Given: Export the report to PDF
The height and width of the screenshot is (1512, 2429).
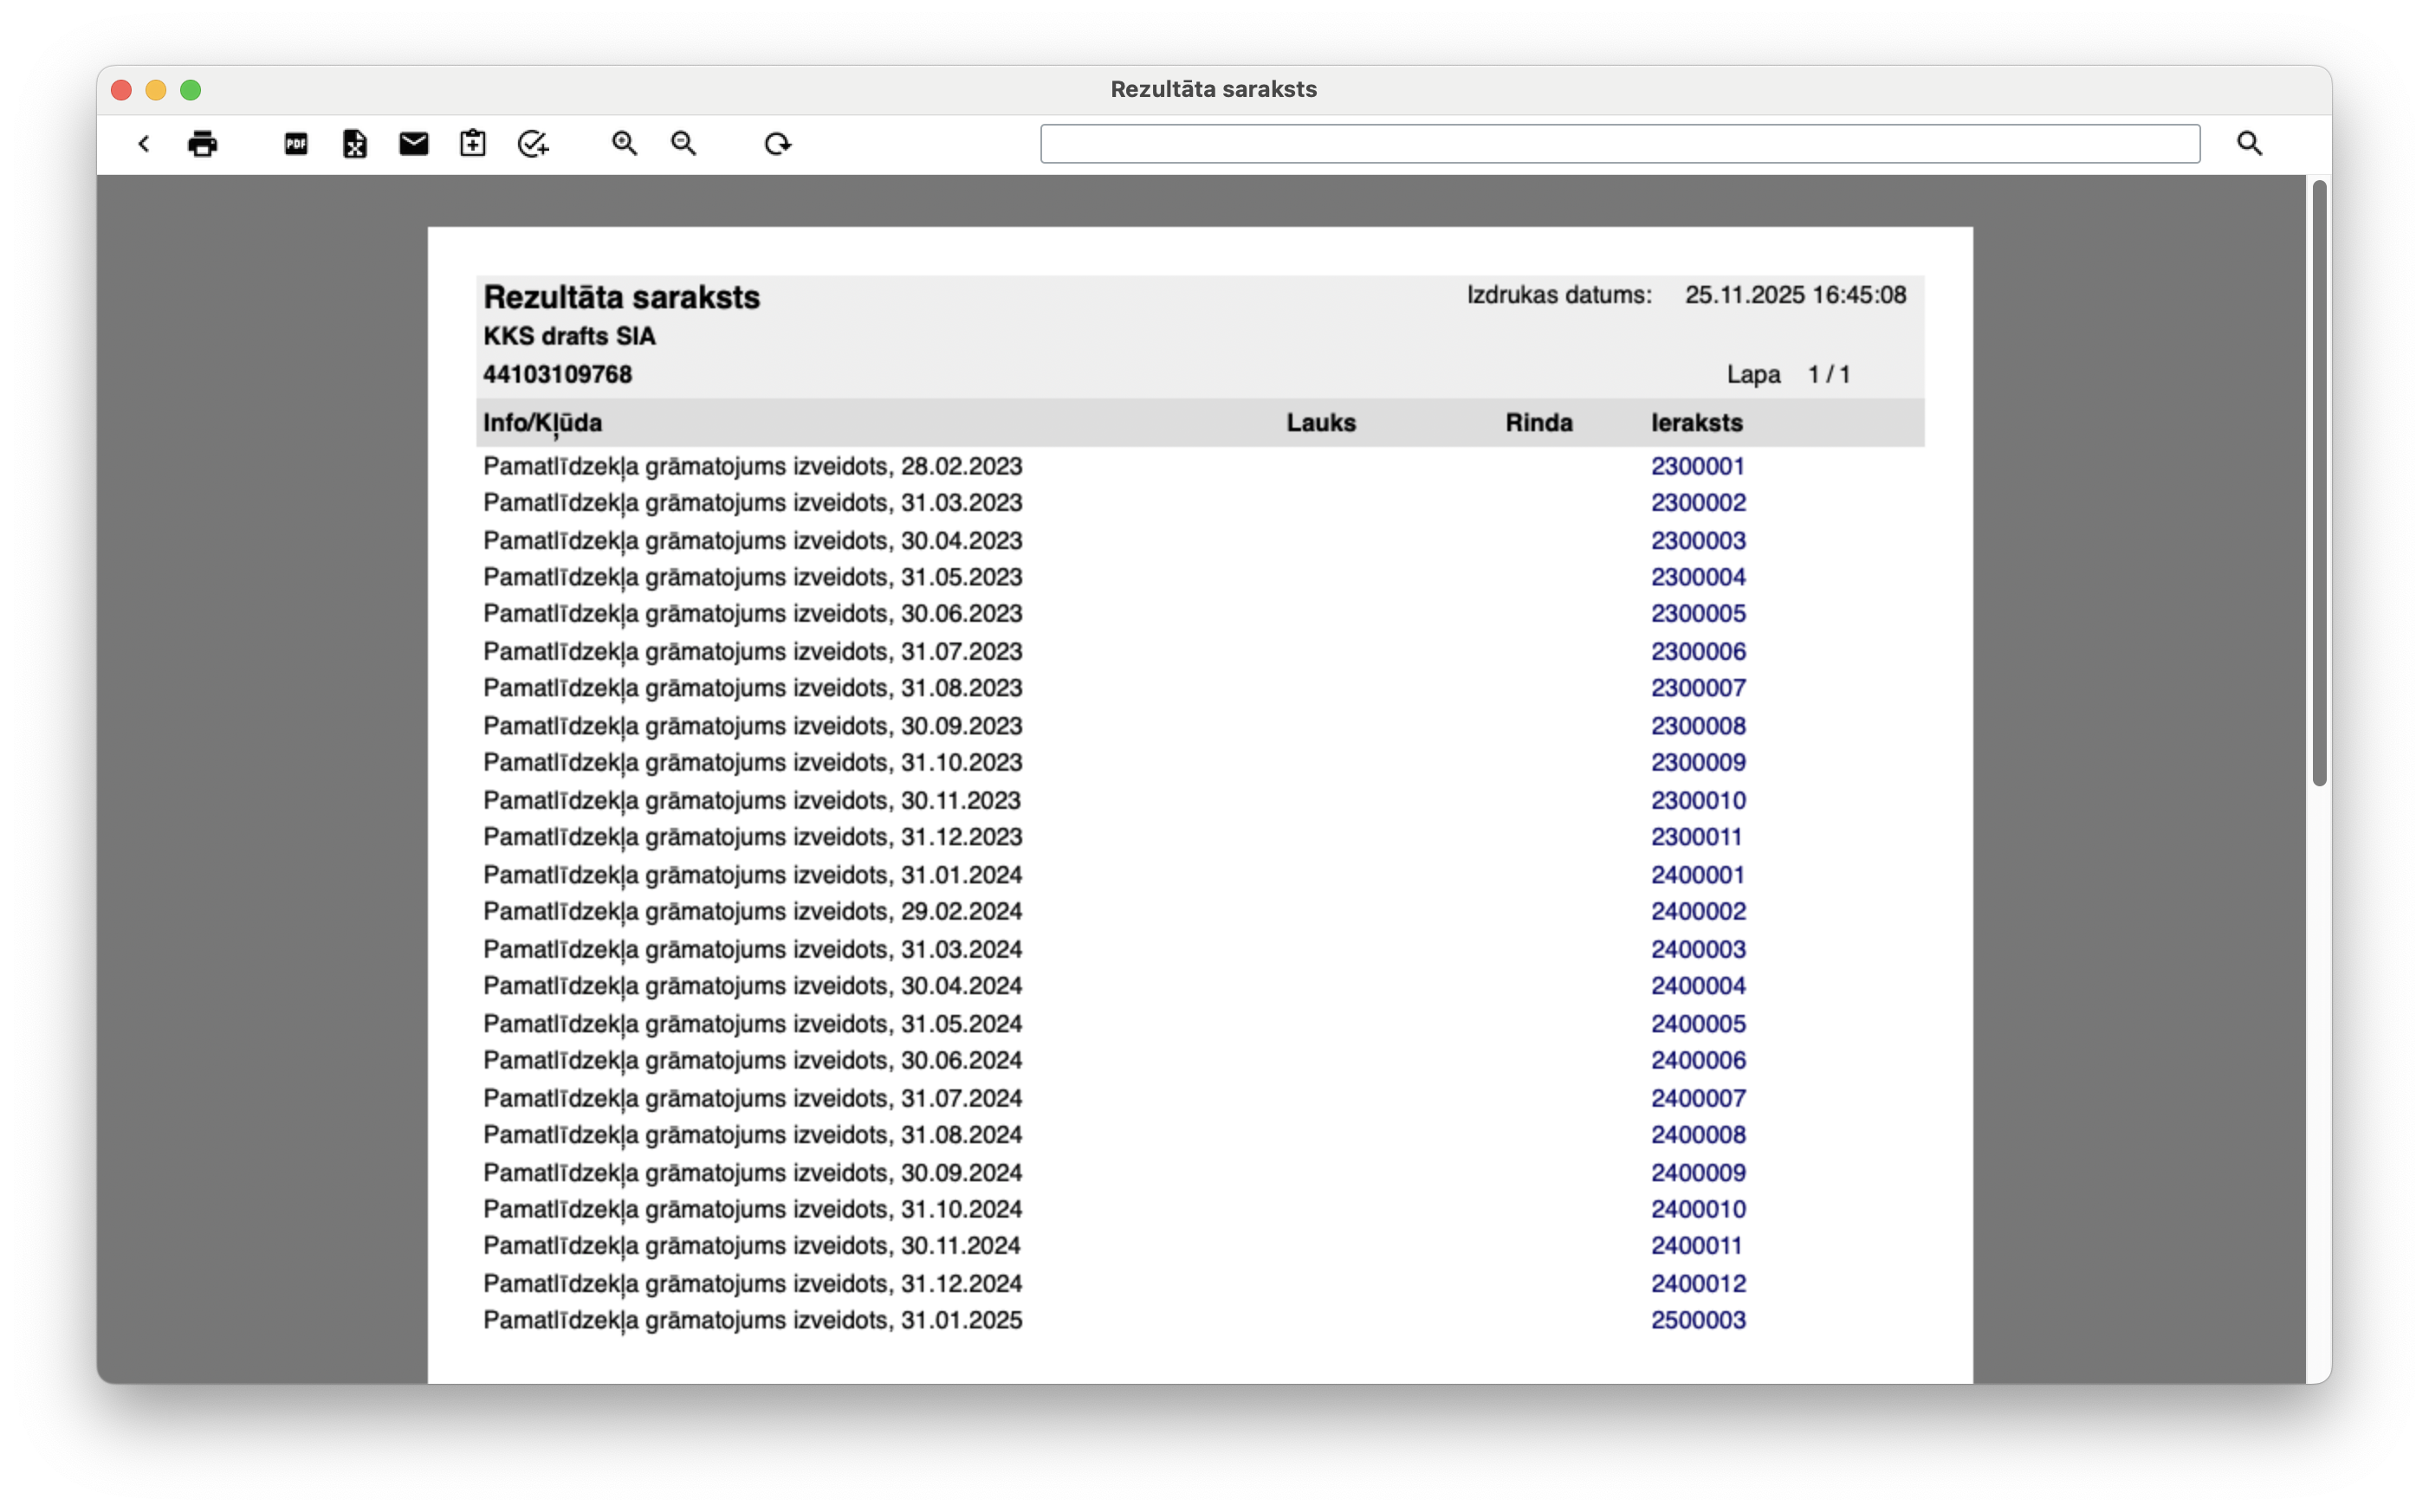Looking at the screenshot, I should click(x=296, y=144).
